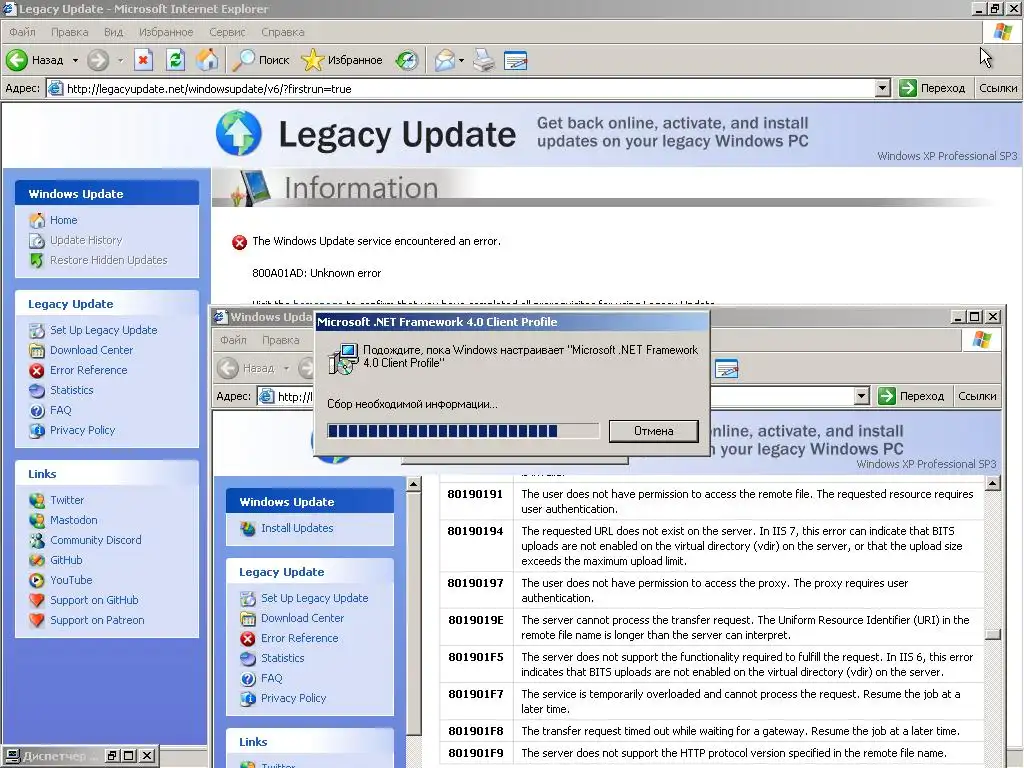Click the History clock icon in main toolbar
Image resolution: width=1024 pixels, height=768 pixels.
click(407, 60)
